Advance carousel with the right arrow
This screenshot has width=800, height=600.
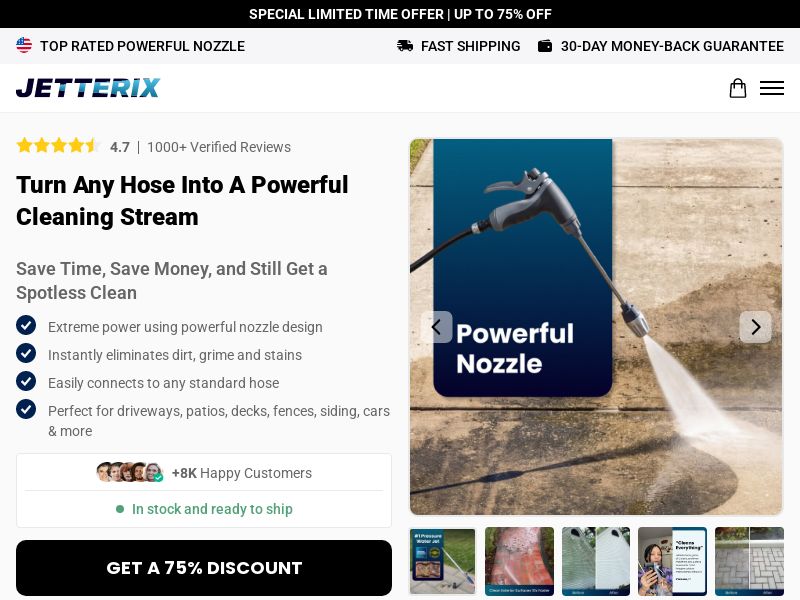756,327
